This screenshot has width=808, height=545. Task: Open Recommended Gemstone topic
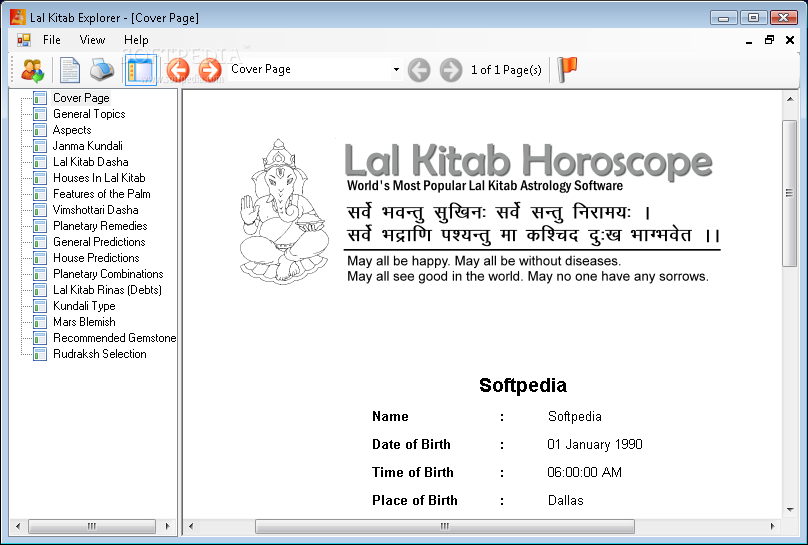pyautogui.click(x=114, y=337)
